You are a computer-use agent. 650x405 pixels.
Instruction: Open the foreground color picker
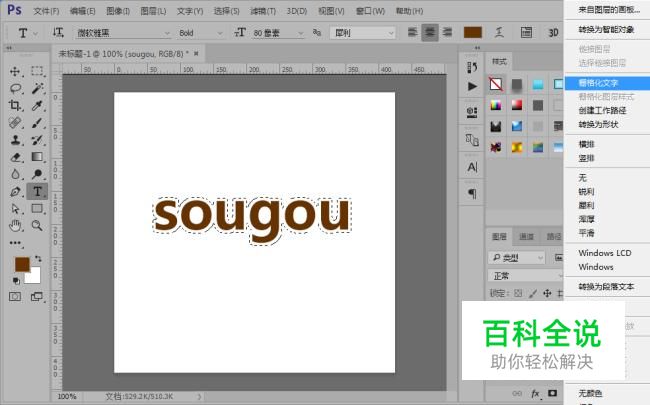[x=22, y=264]
